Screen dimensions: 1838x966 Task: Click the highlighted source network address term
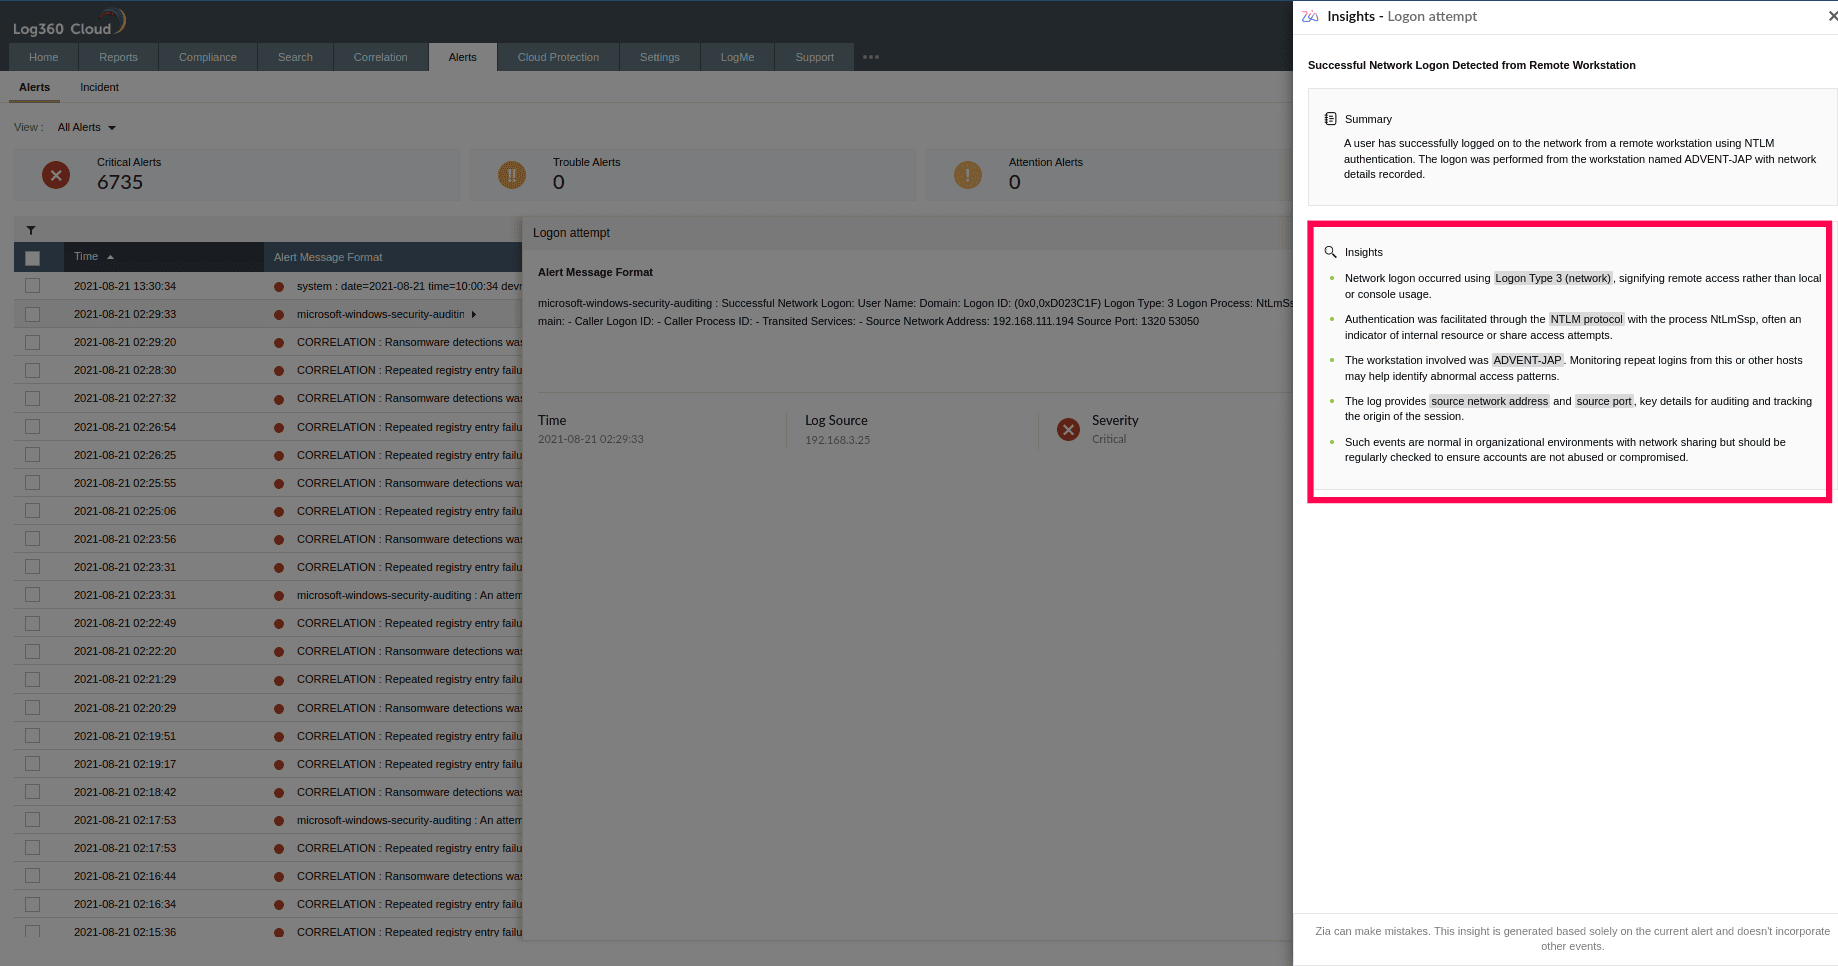click(1489, 401)
